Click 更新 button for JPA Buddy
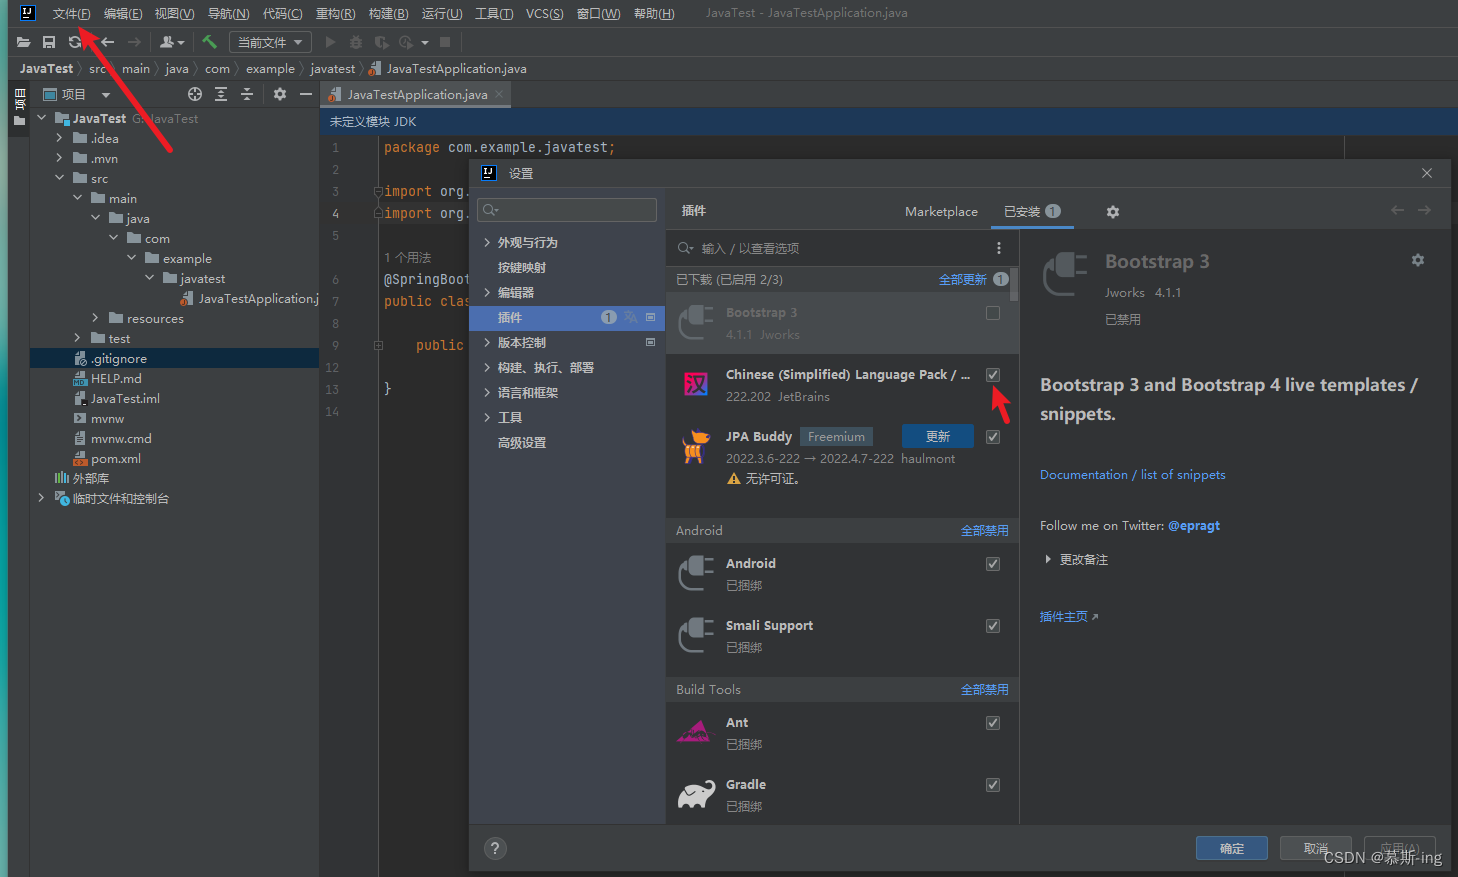The image size is (1458, 877). tap(938, 436)
